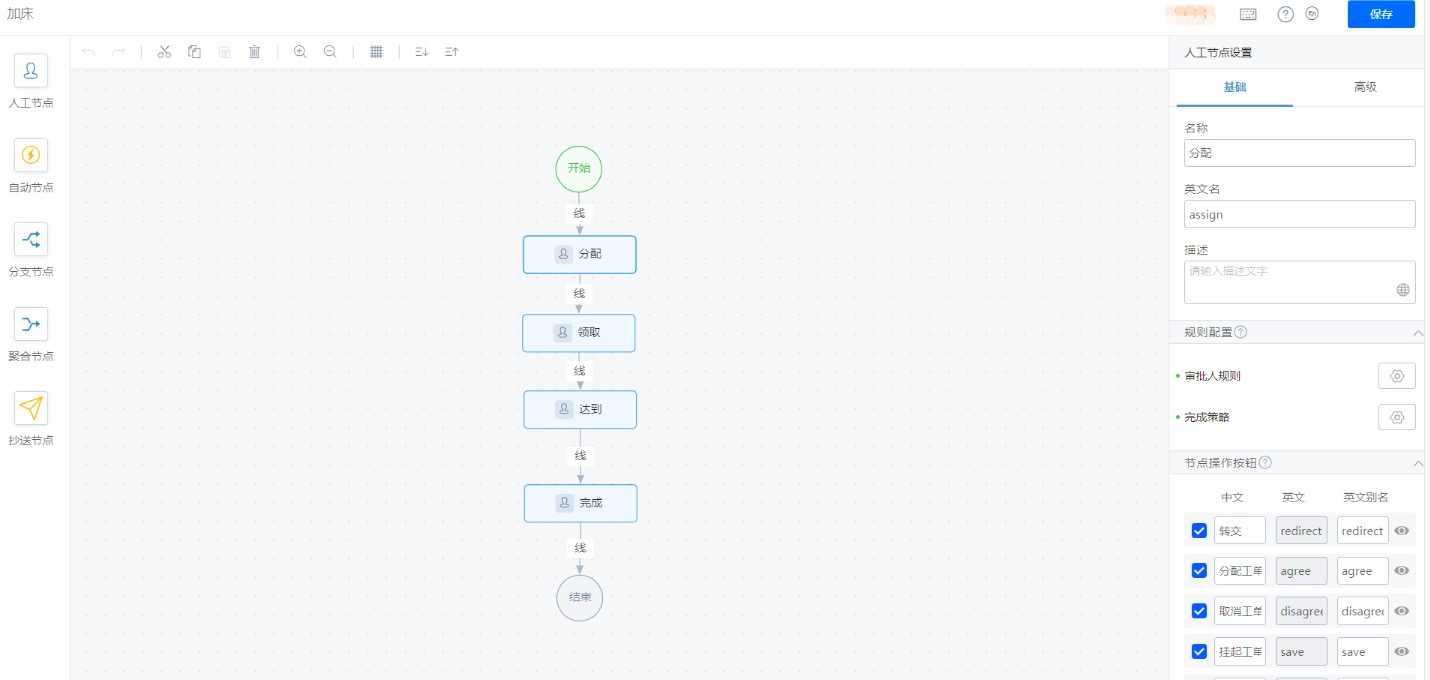The width and height of the screenshot is (1430, 680).
Task: Collapse the 规则配置 section
Action: click(1417, 332)
